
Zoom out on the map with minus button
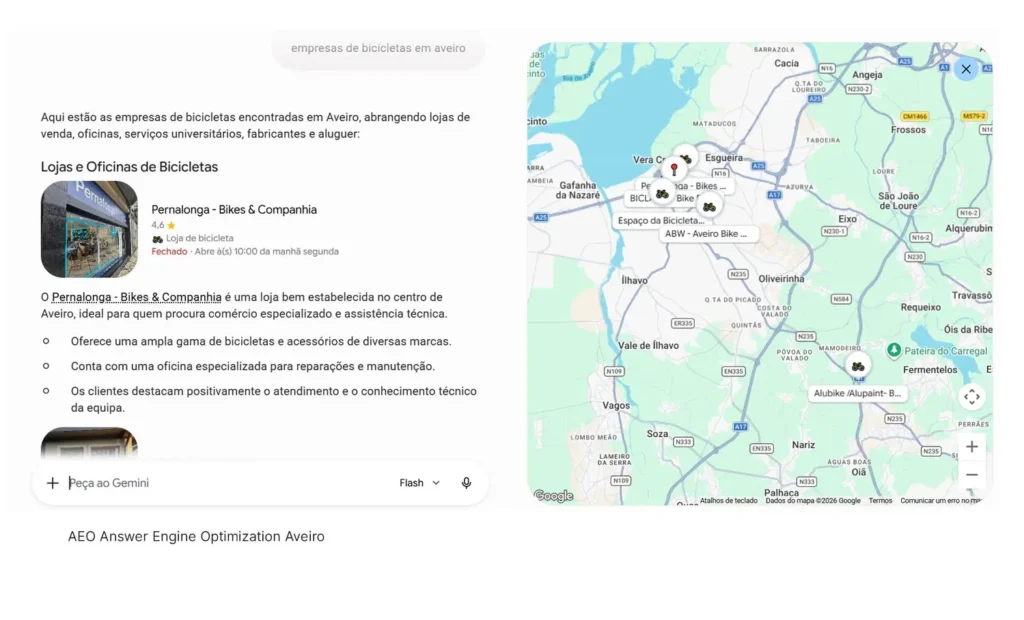click(972, 475)
